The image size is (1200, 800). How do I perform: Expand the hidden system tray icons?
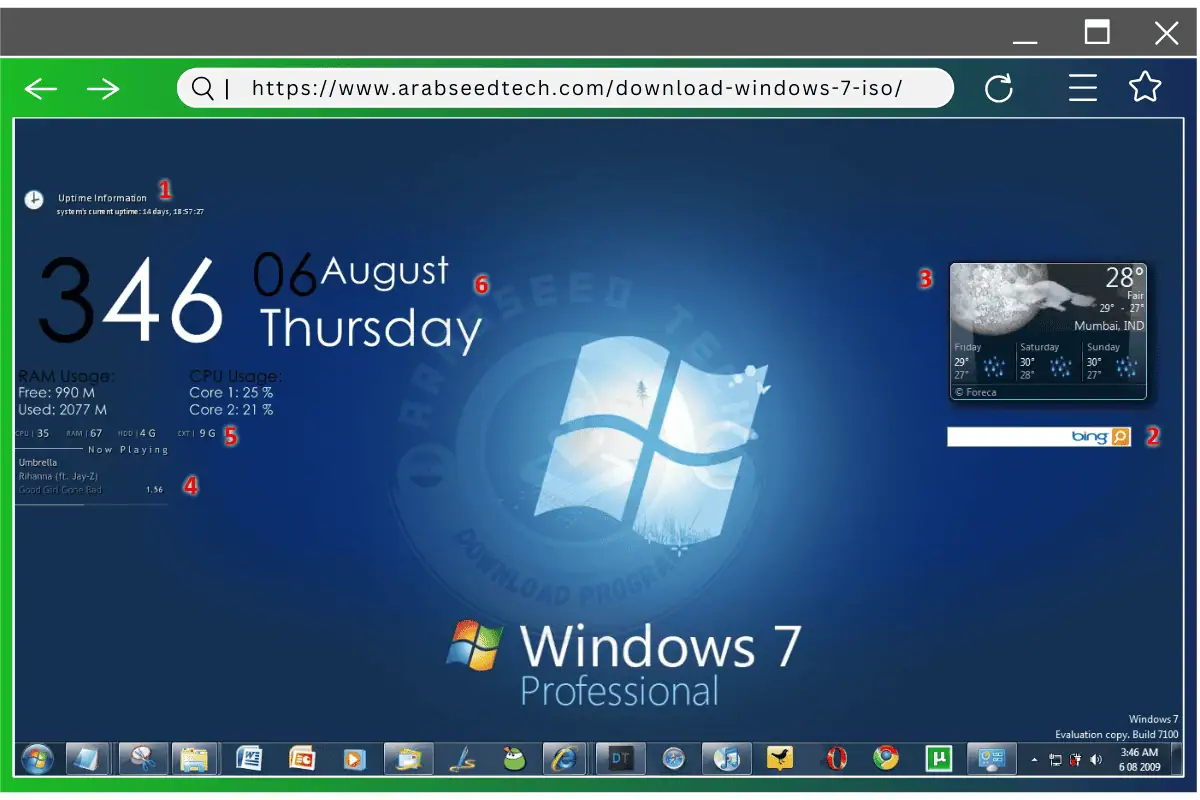click(x=1035, y=760)
